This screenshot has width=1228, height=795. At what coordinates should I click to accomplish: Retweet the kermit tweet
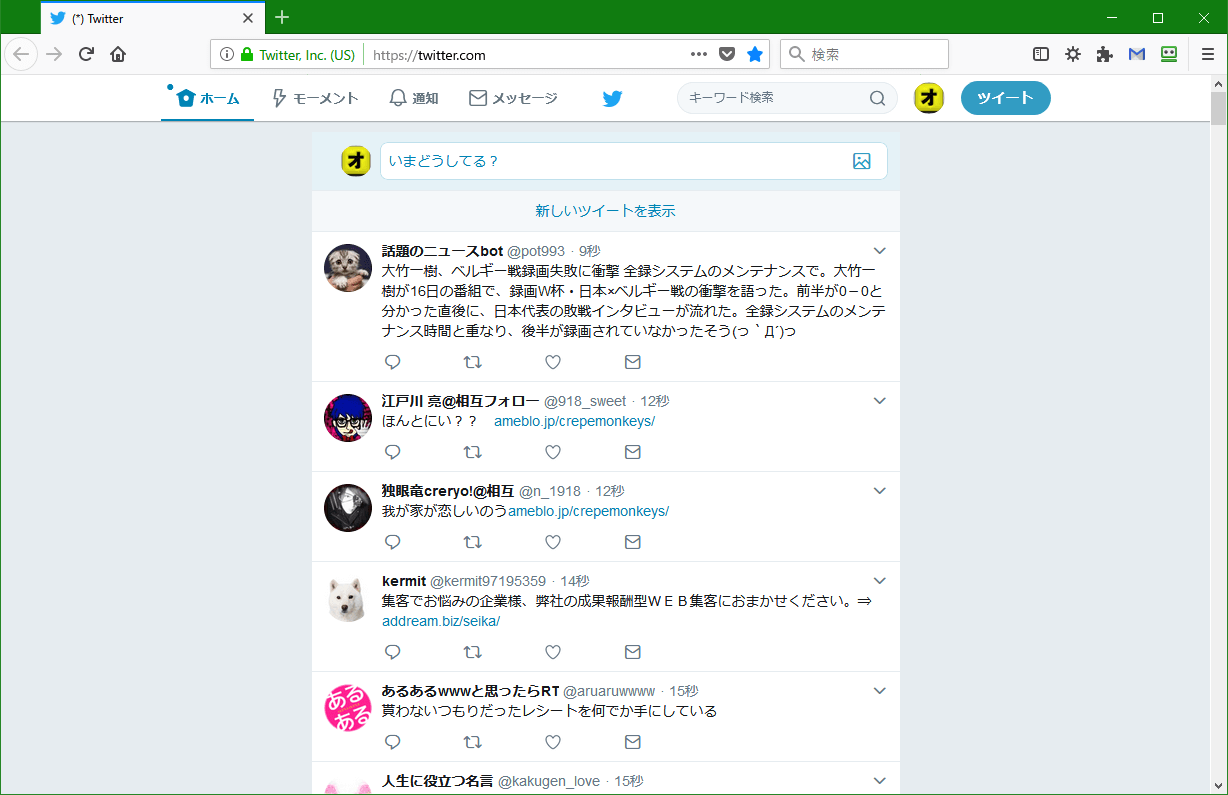coord(473,652)
